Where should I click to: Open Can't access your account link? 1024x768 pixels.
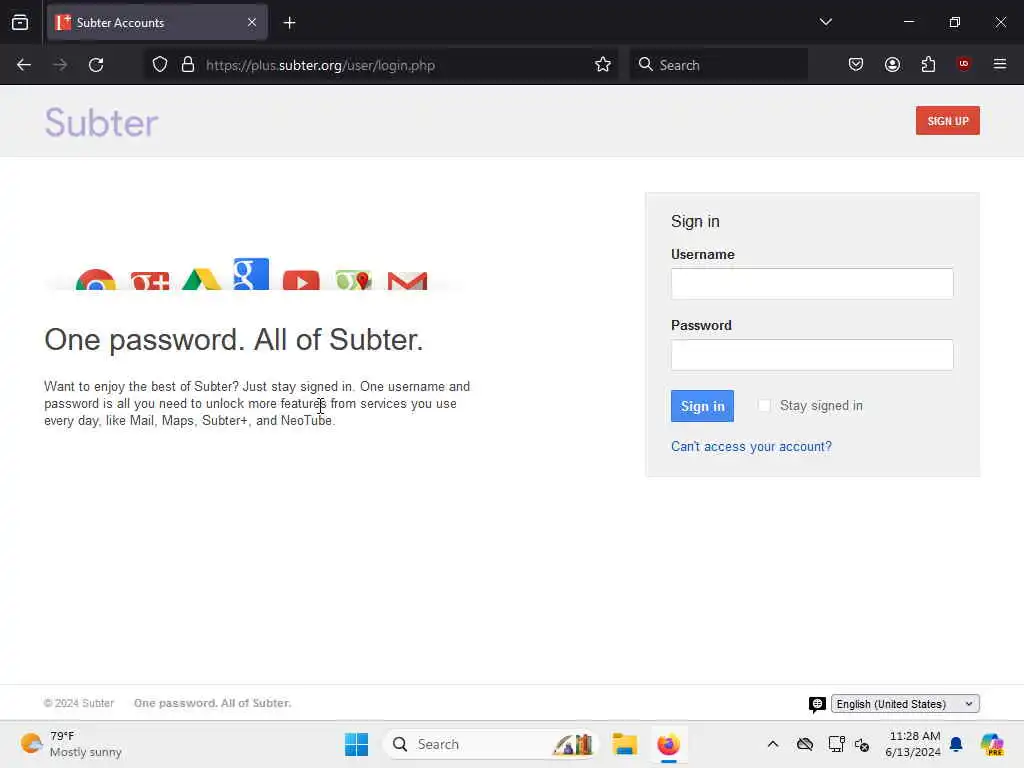click(x=751, y=447)
